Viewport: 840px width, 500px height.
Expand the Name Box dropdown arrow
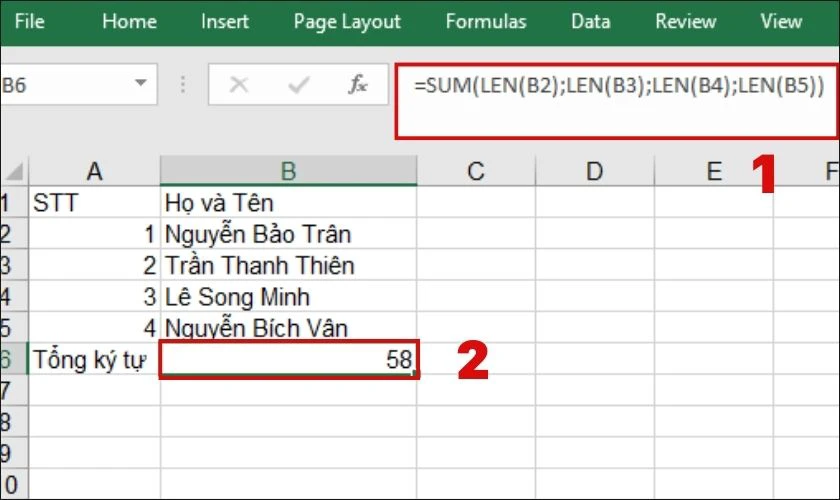(x=140, y=83)
